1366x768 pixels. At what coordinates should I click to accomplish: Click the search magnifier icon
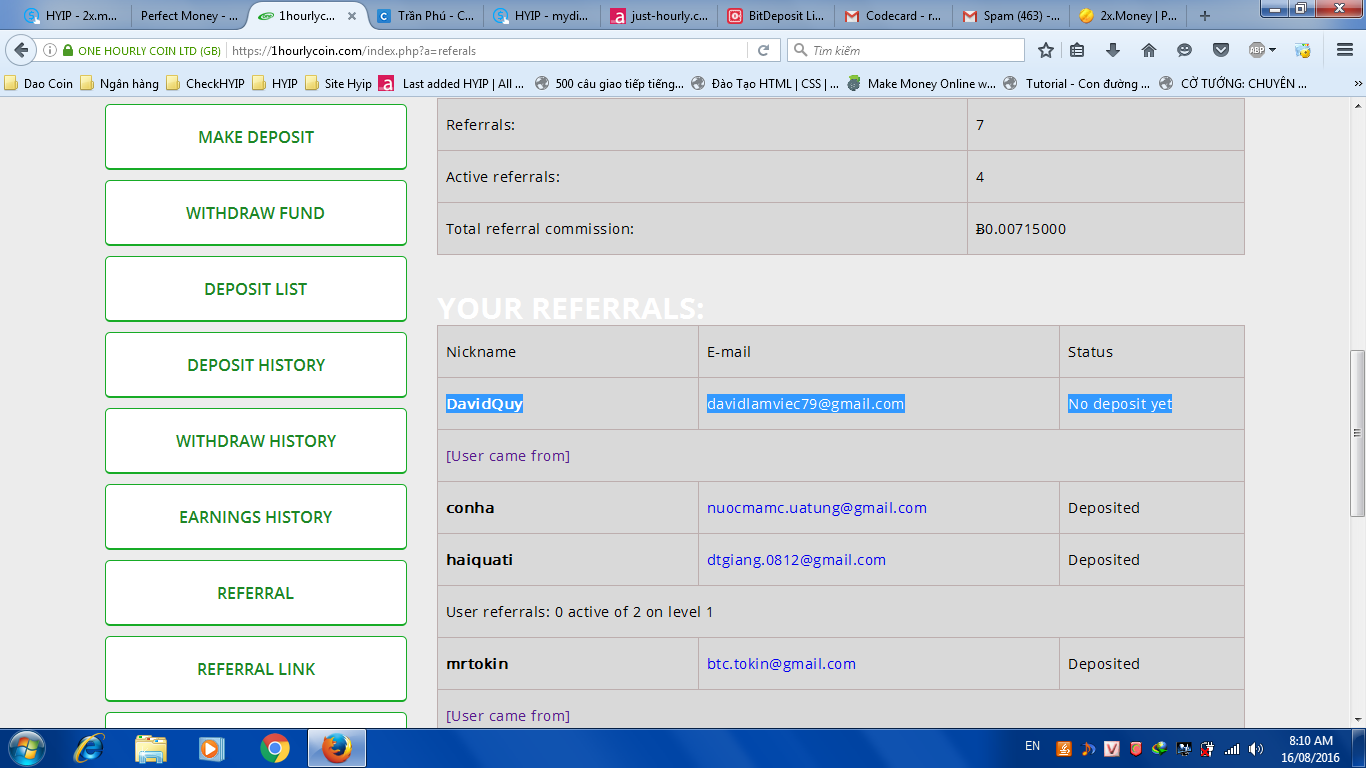(800, 51)
